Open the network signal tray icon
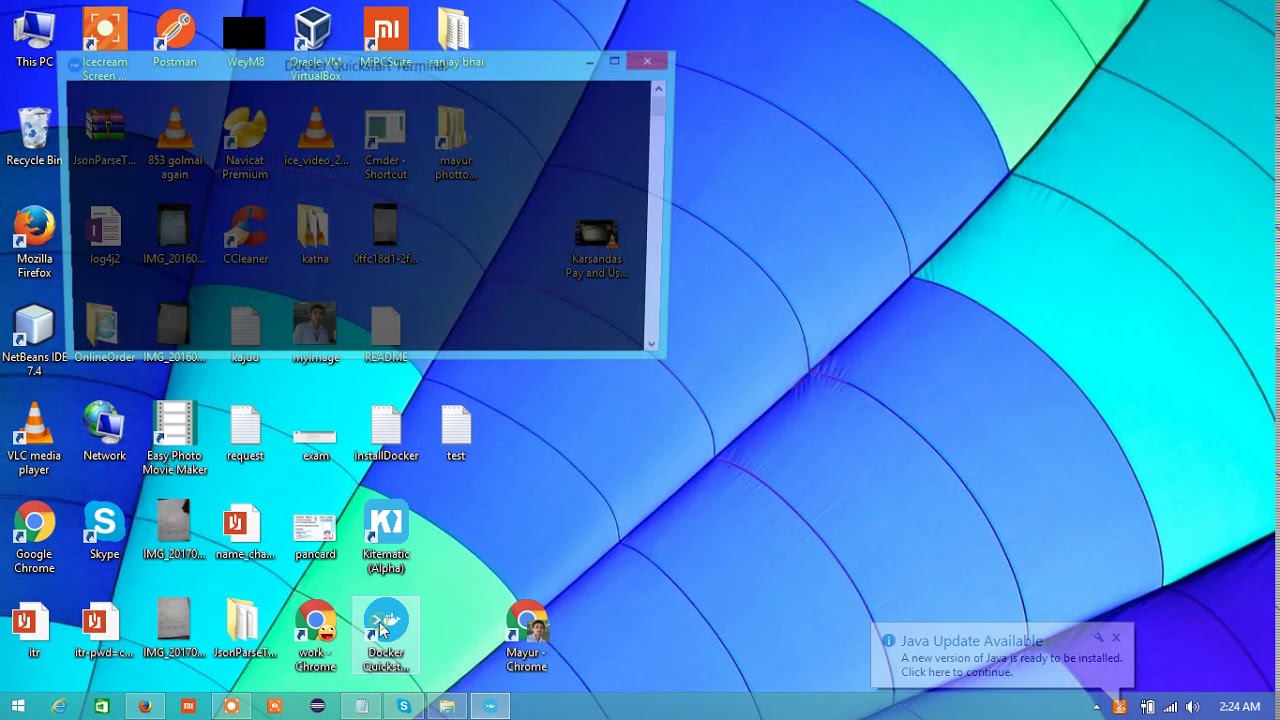This screenshot has height=720, width=1280. (1170, 707)
